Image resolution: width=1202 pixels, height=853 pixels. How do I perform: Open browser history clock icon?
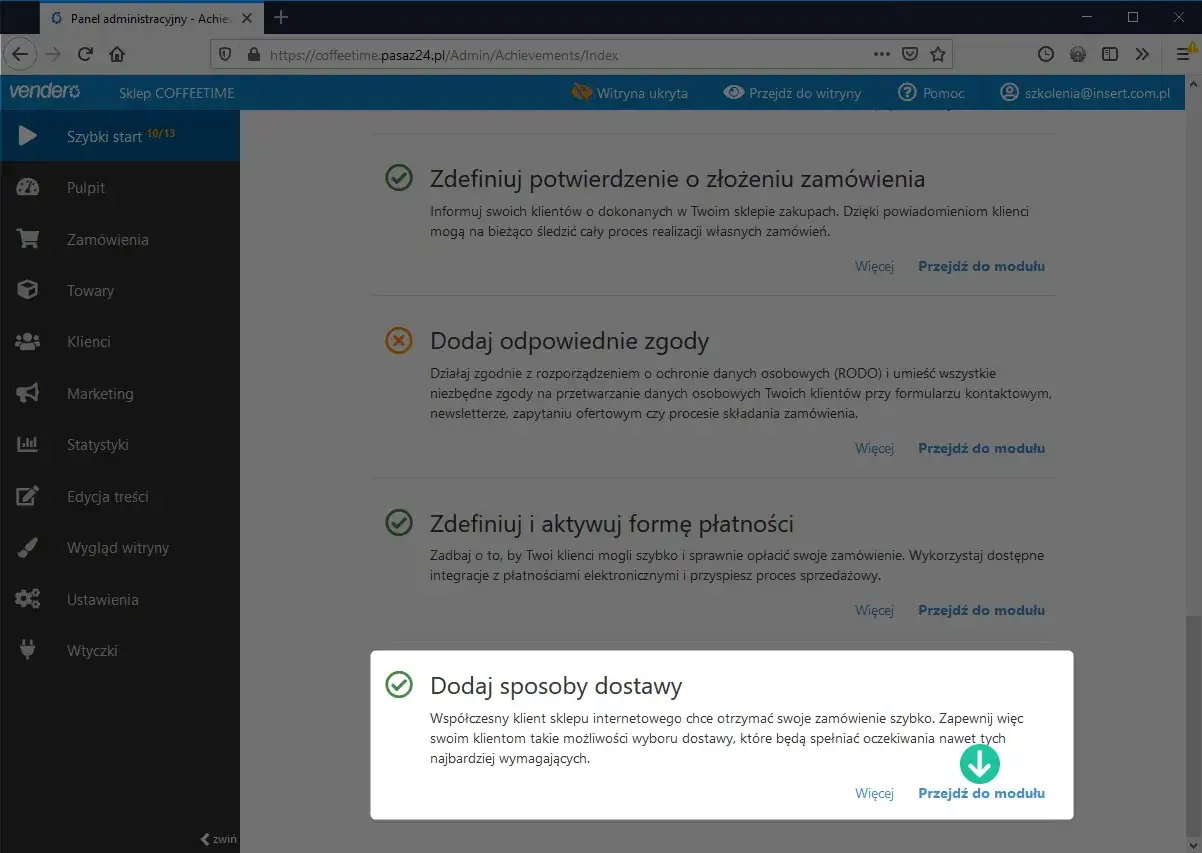click(x=1046, y=54)
